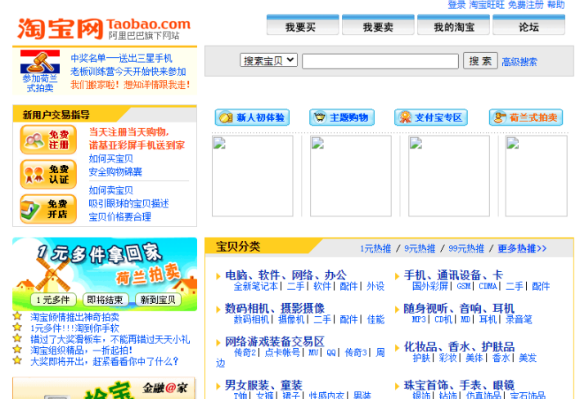The image size is (577, 399).
Task: Click 安全购物锦囊 guide link
Action: (x=115, y=172)
